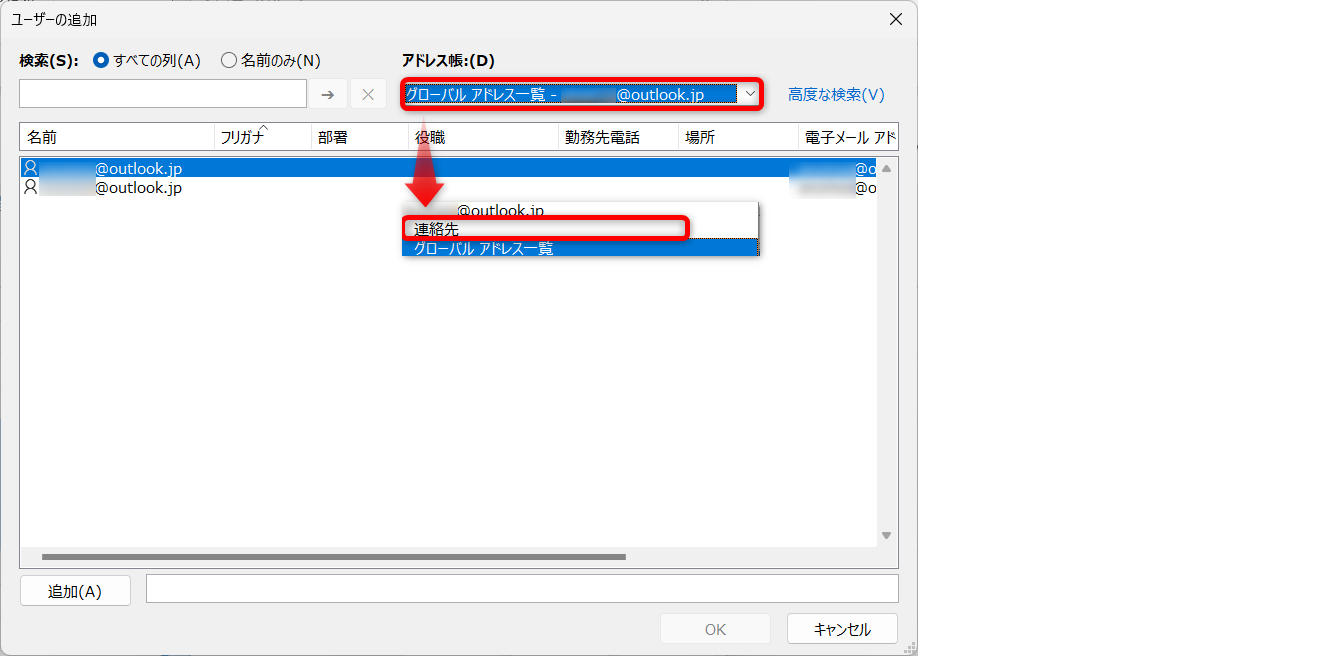Select the すべての列 radio button
Screen dimensions: 1344x656
coord(100,60)
